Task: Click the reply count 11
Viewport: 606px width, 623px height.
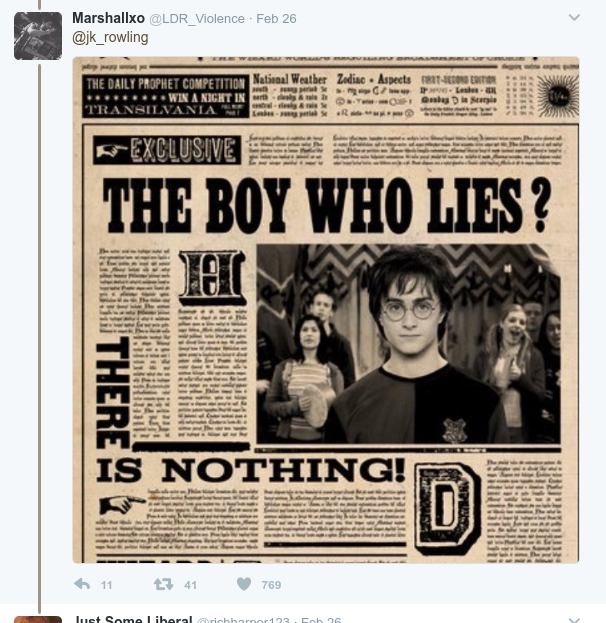Action: pyautogui.click(x=106, y=585)
